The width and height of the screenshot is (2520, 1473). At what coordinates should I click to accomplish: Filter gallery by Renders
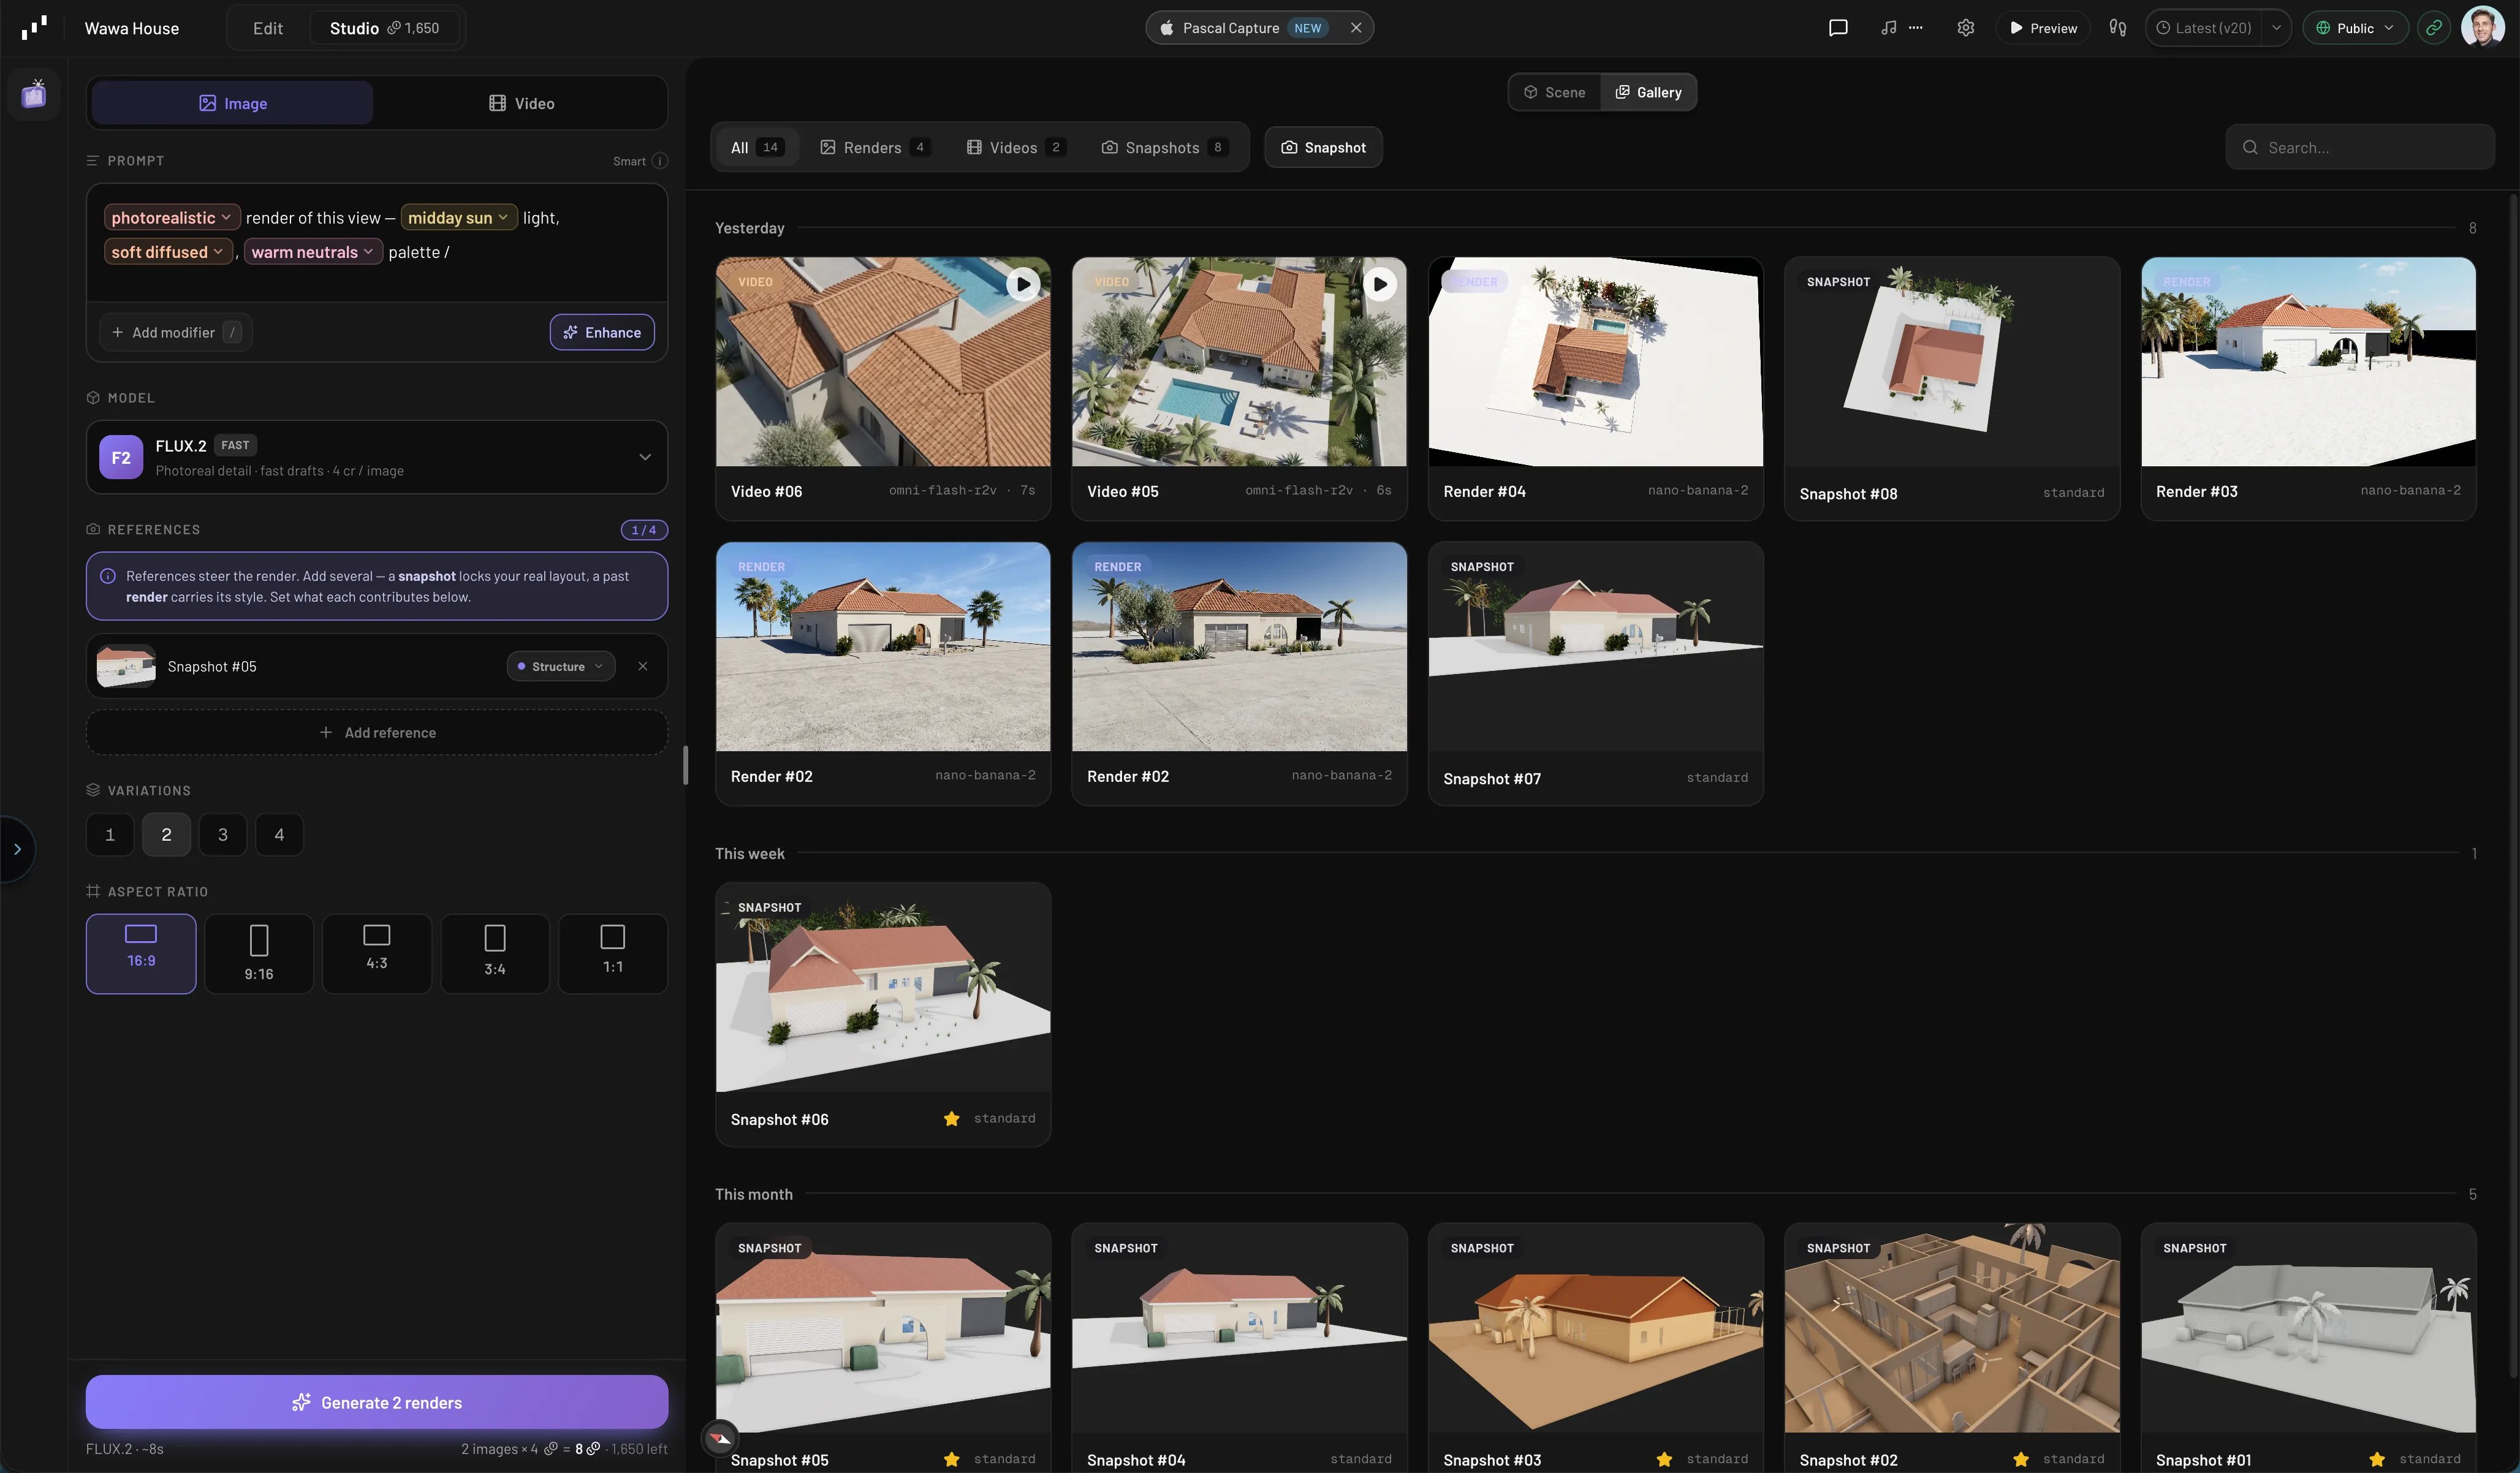coord(875,148)
